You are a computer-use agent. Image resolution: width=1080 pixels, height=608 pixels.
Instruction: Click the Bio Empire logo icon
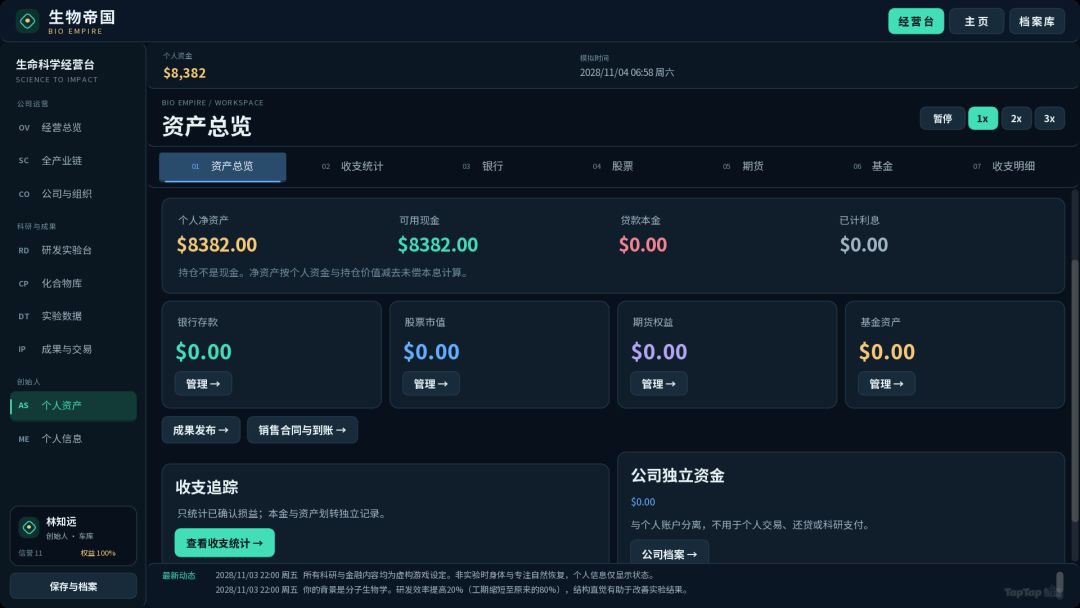28,21
